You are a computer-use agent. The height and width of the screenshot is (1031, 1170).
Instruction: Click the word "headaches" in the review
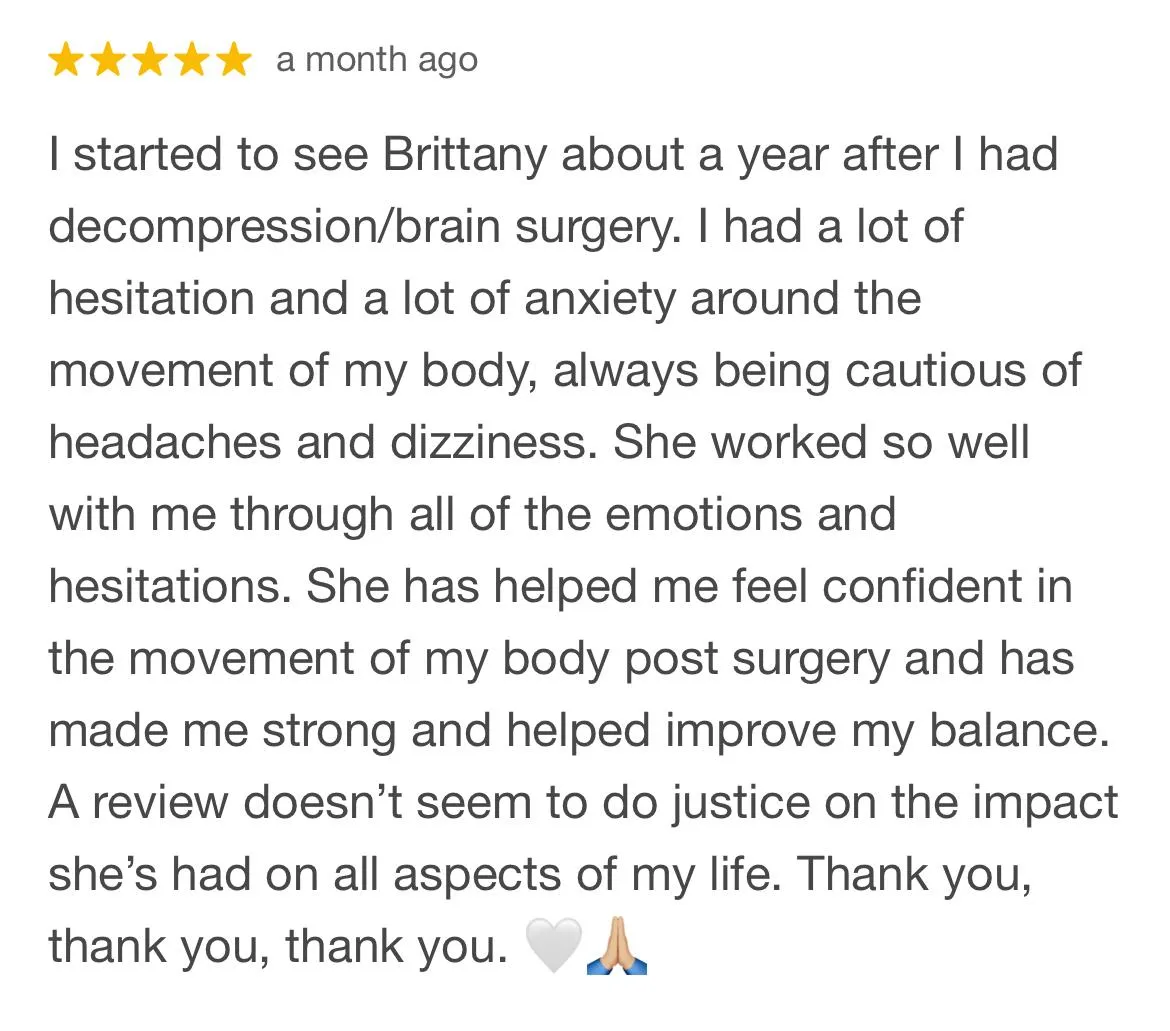165,442
